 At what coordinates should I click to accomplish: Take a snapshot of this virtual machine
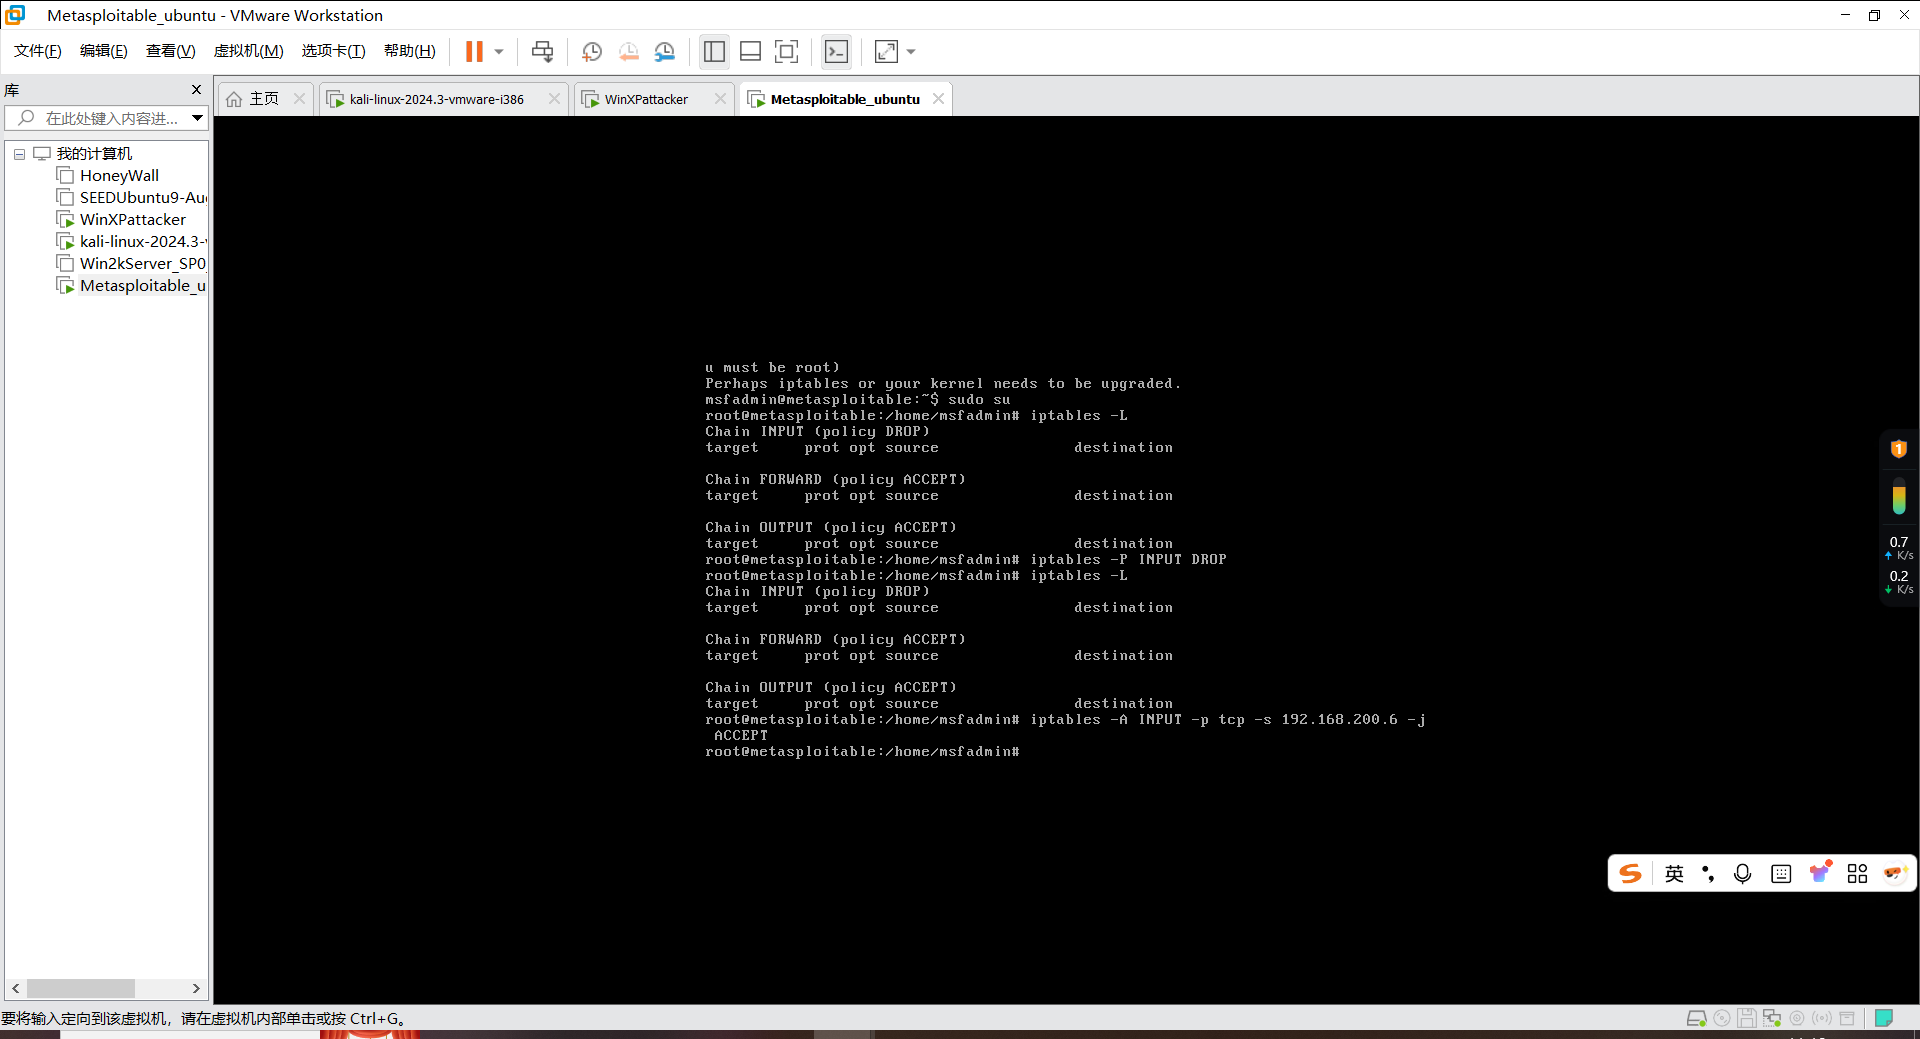(591, 51)
